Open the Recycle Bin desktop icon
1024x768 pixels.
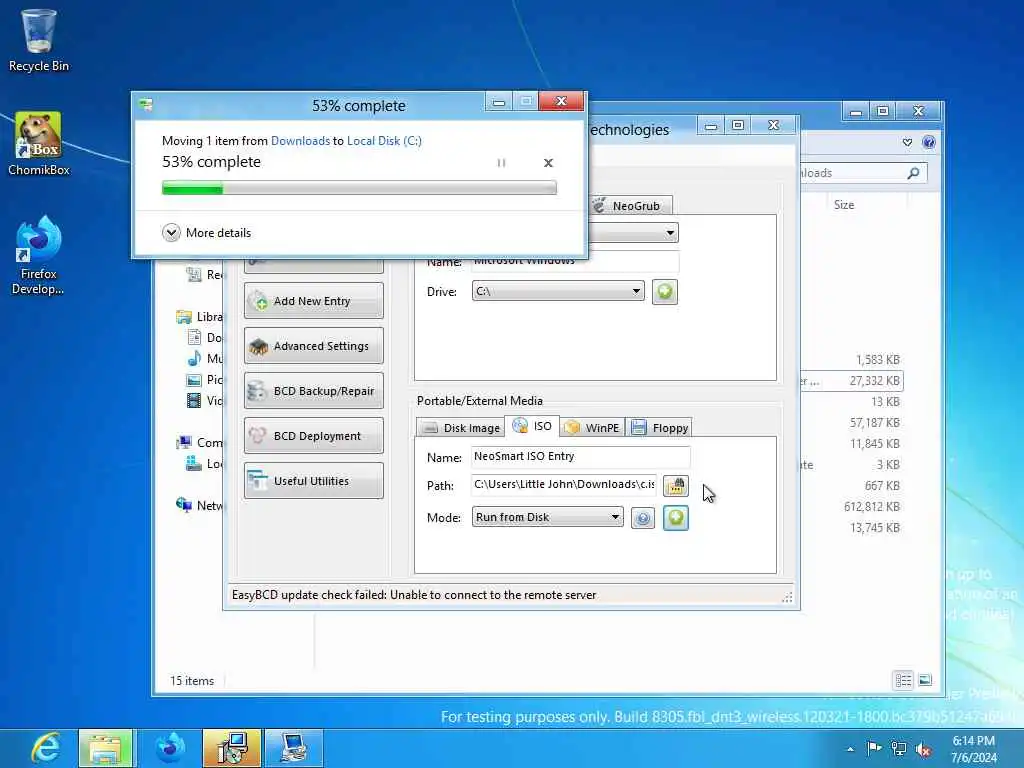(x=39, y=40)
